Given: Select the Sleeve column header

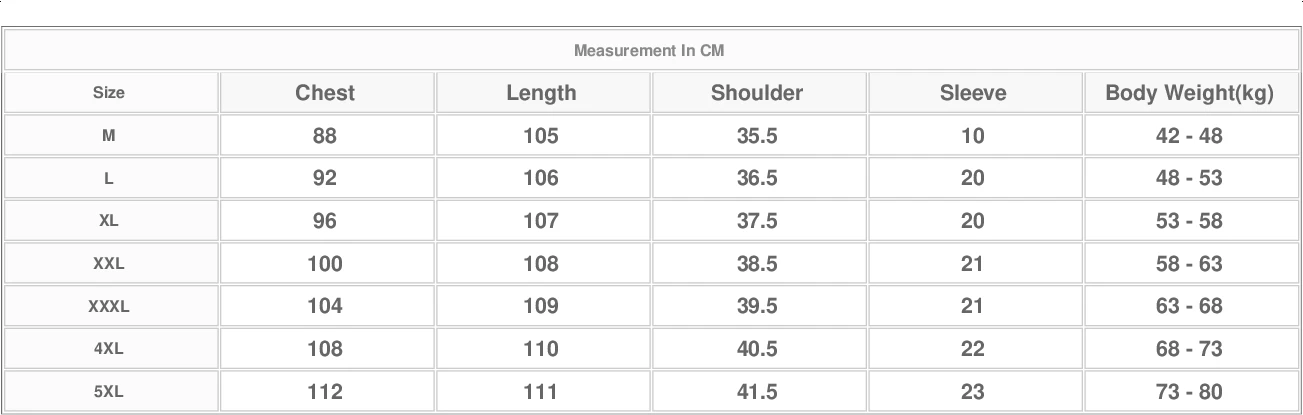Looking at the screenshot, I should 973,93.
